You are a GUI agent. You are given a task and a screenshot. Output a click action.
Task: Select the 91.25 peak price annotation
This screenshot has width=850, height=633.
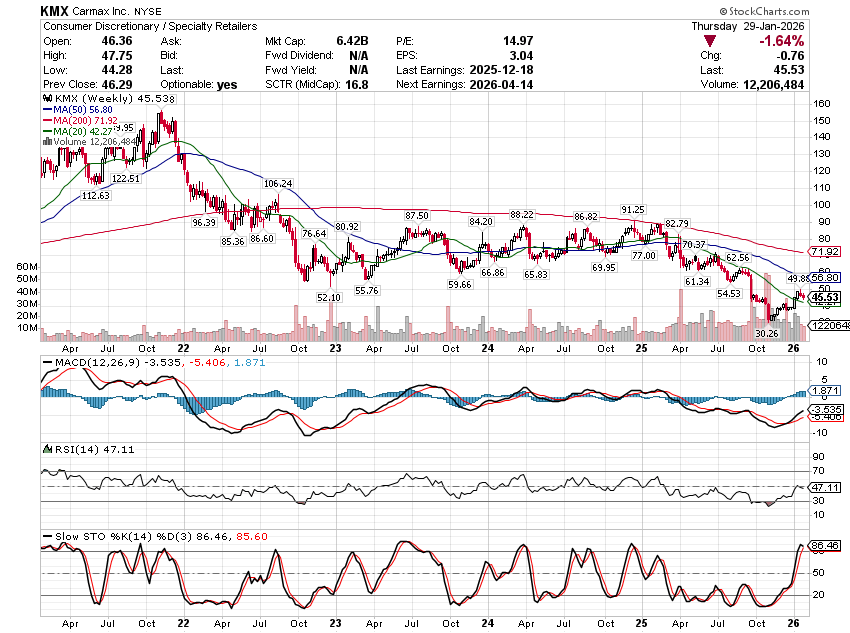click(x=632, y=210)
